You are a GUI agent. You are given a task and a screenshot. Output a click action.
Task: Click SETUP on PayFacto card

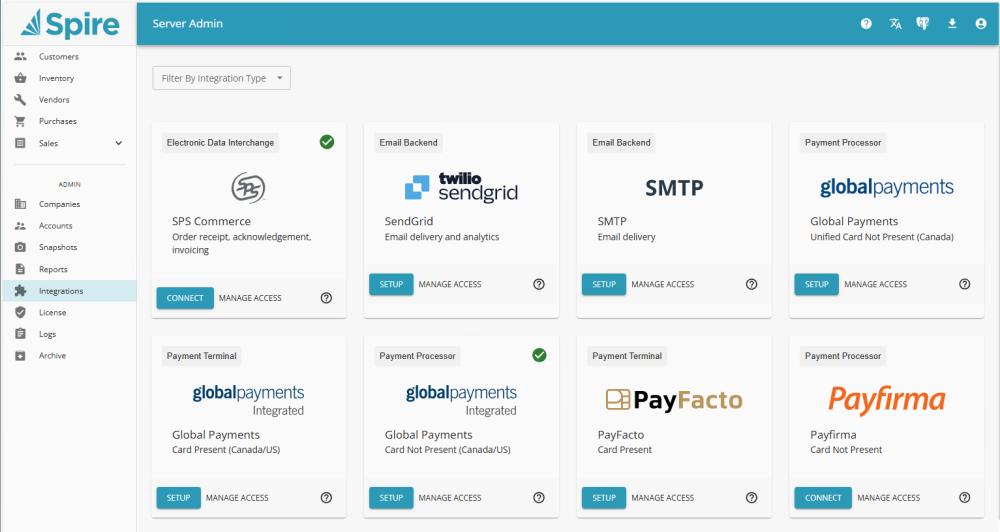[x=604, y=498]
